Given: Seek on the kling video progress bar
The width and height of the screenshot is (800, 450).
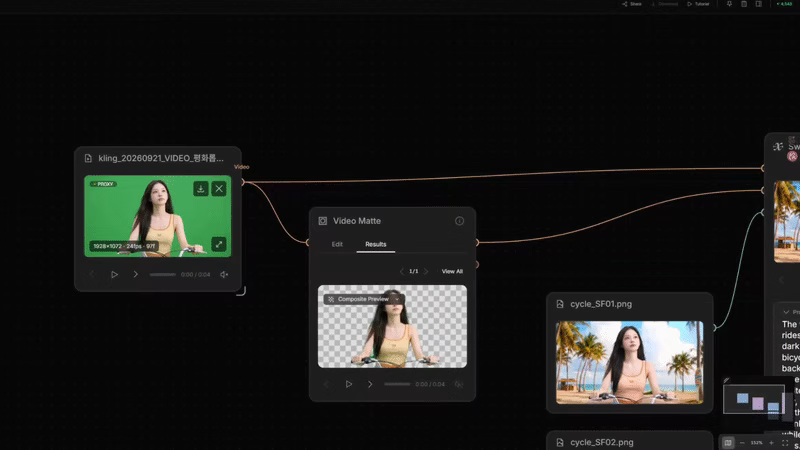Looking at the screenshot, I should (163, 274).
